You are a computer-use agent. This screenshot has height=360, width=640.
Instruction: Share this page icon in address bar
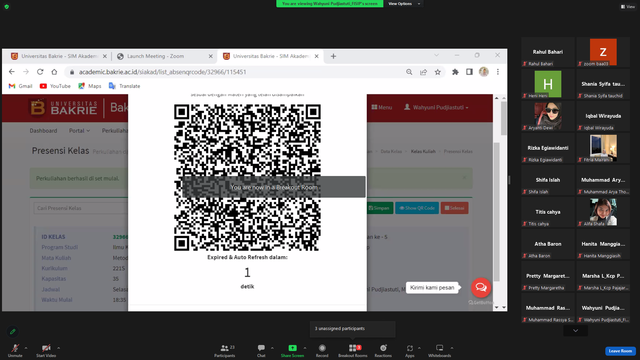[423, 72]
